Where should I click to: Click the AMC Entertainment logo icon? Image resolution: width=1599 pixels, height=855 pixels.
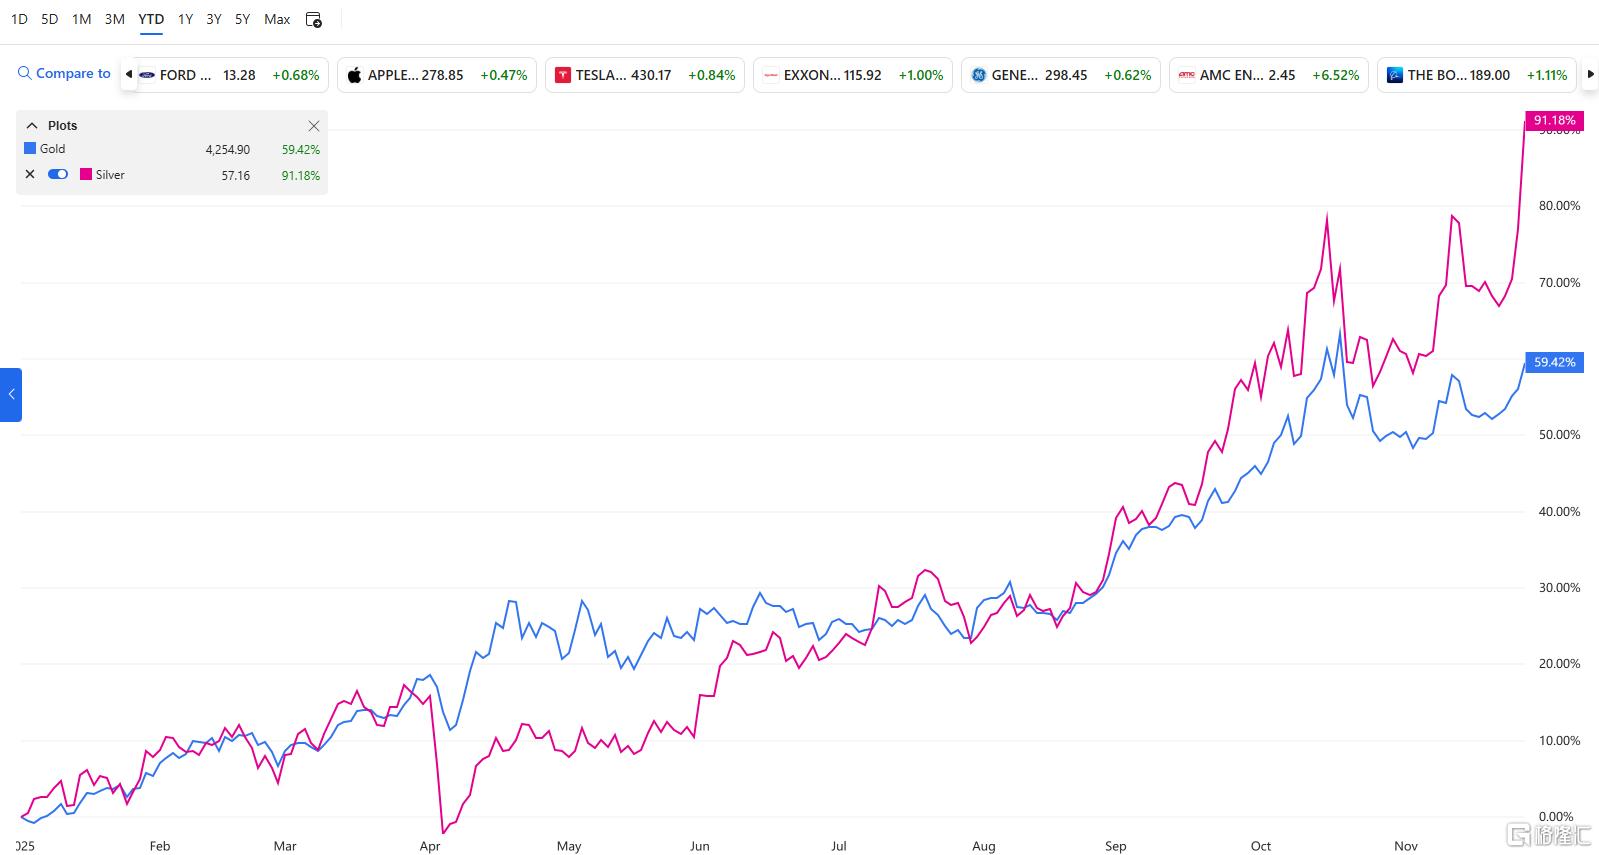coord(1187,75)
